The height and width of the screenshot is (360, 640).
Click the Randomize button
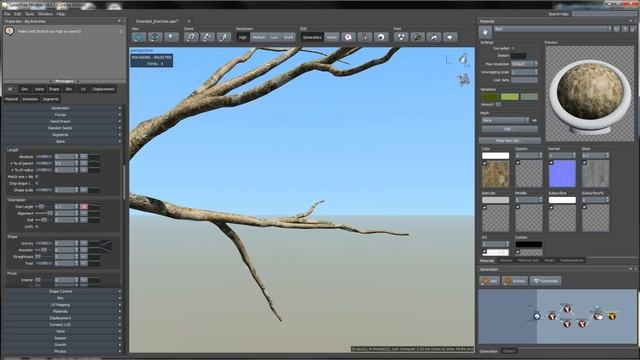(545, 281)
